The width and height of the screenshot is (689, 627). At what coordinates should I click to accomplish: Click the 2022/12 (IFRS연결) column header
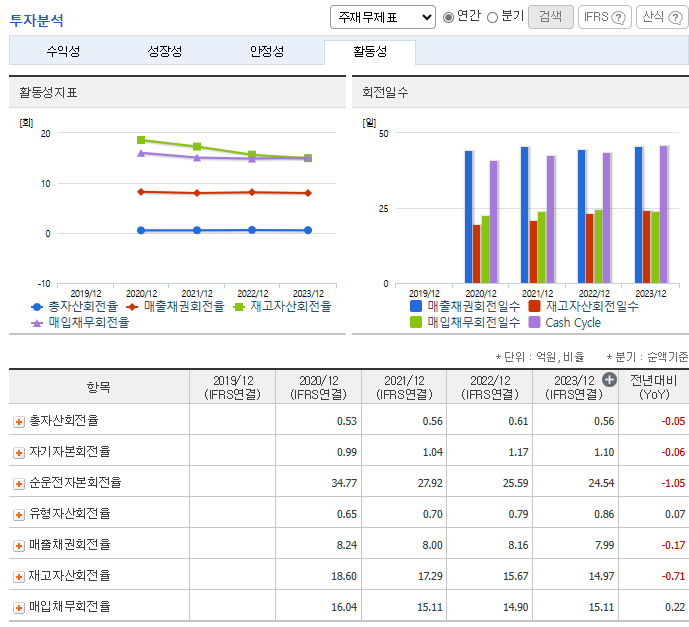coord(490,387)
